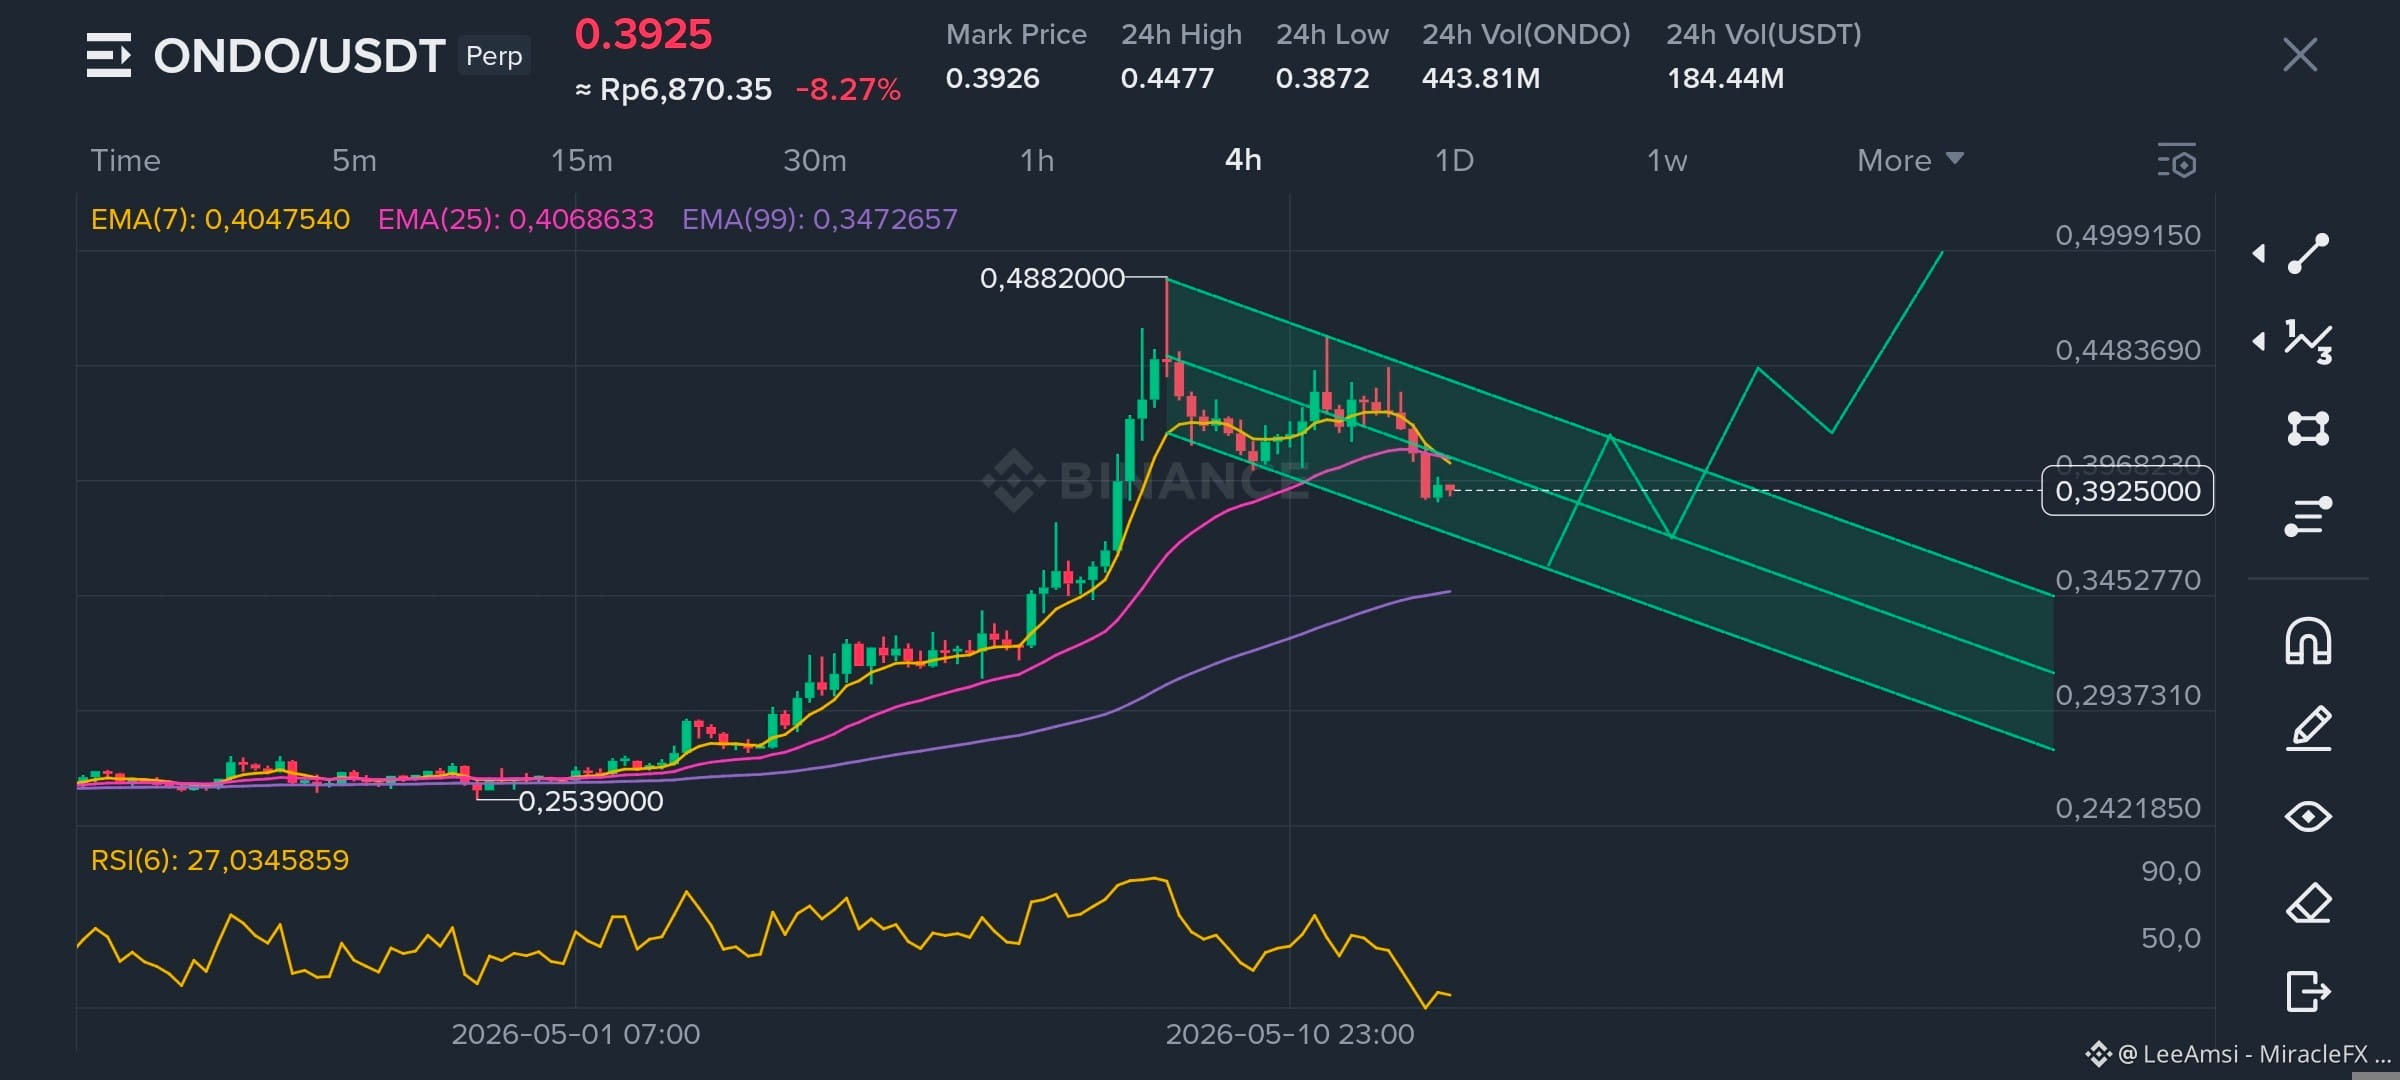Click the last price 0.3925
Viewport: 2400px width, 1080px height.
coord(643,35)
